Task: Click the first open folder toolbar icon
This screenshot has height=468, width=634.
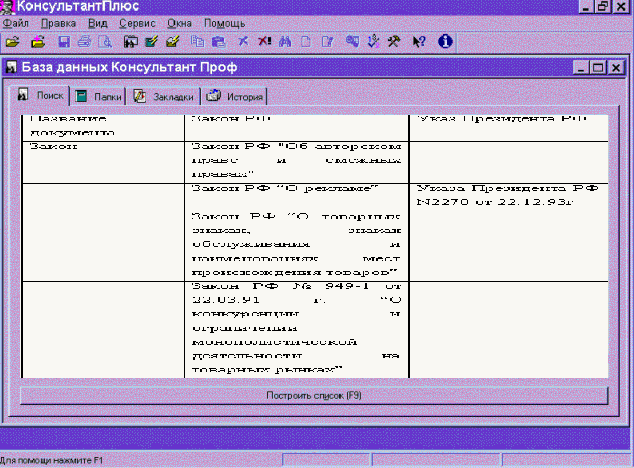Action: pyautogui.click(x=12, y=42)
